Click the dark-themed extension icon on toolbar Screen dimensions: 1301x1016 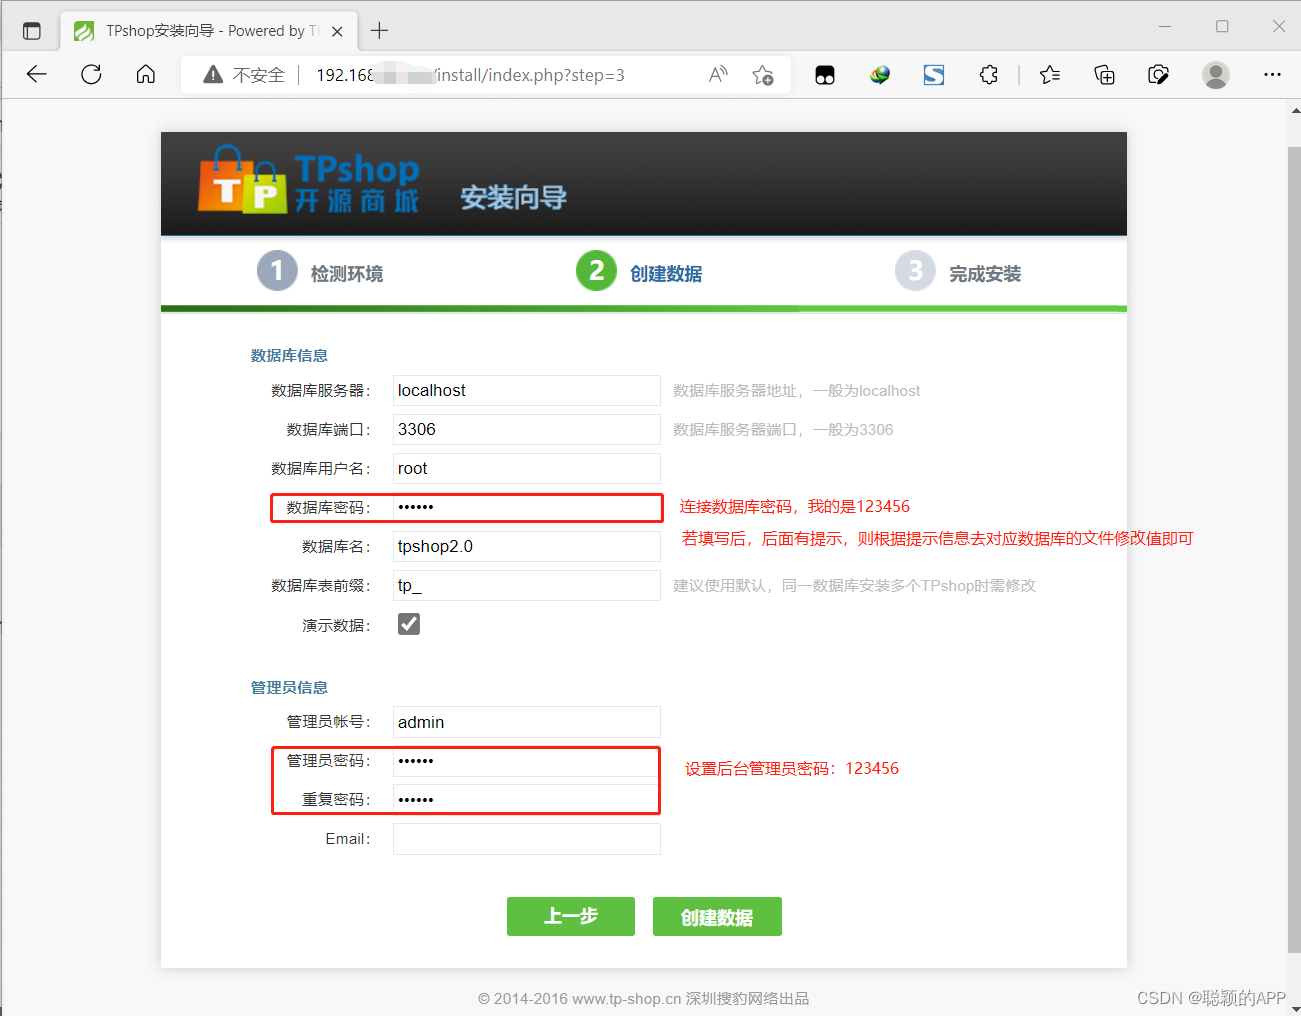pos(825,74)
